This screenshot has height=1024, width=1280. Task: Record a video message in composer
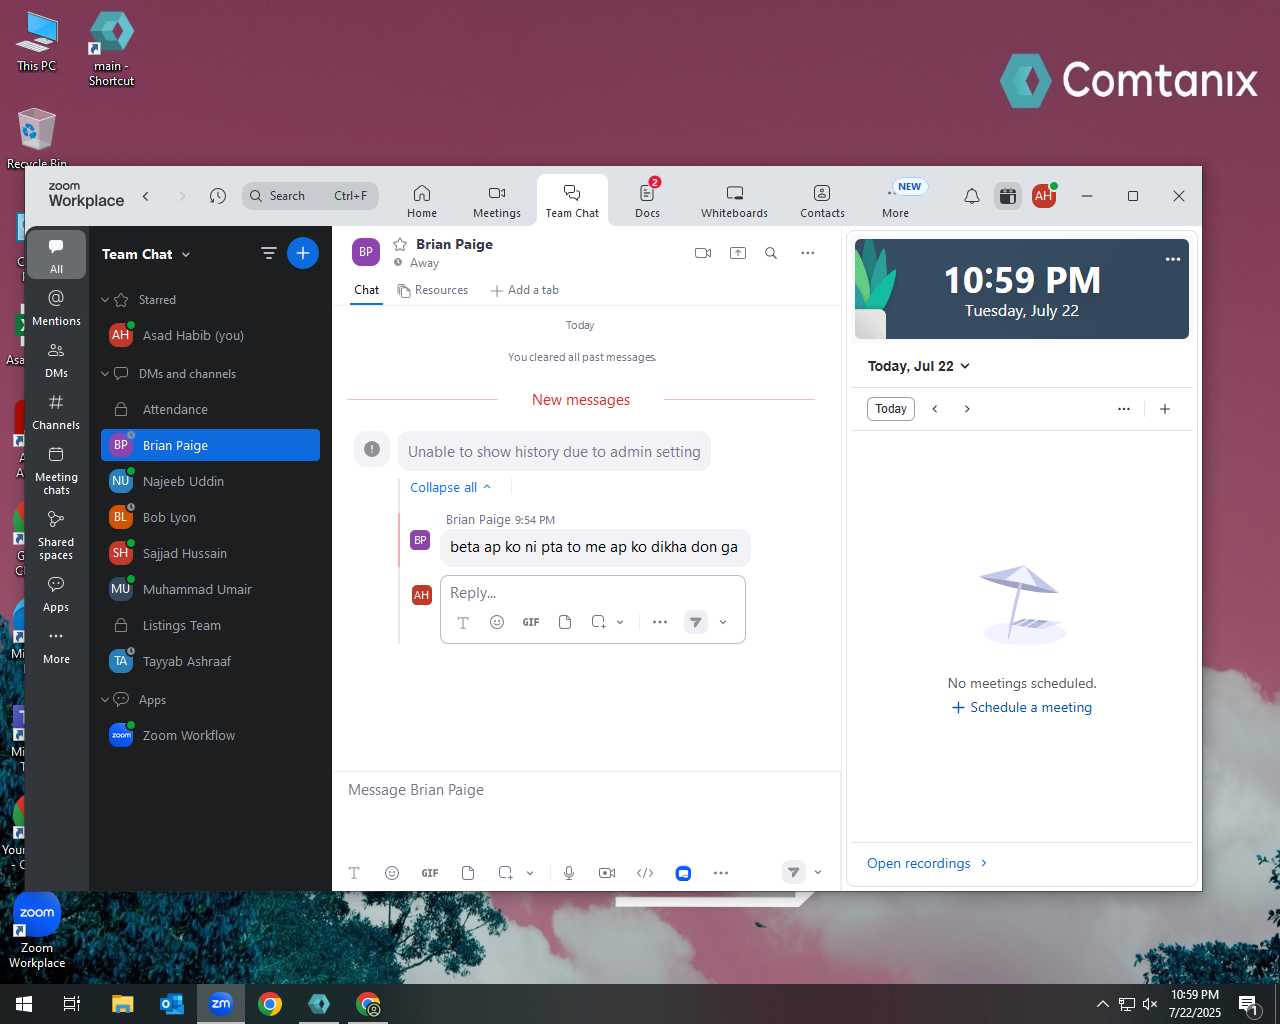tap(607, 873)
